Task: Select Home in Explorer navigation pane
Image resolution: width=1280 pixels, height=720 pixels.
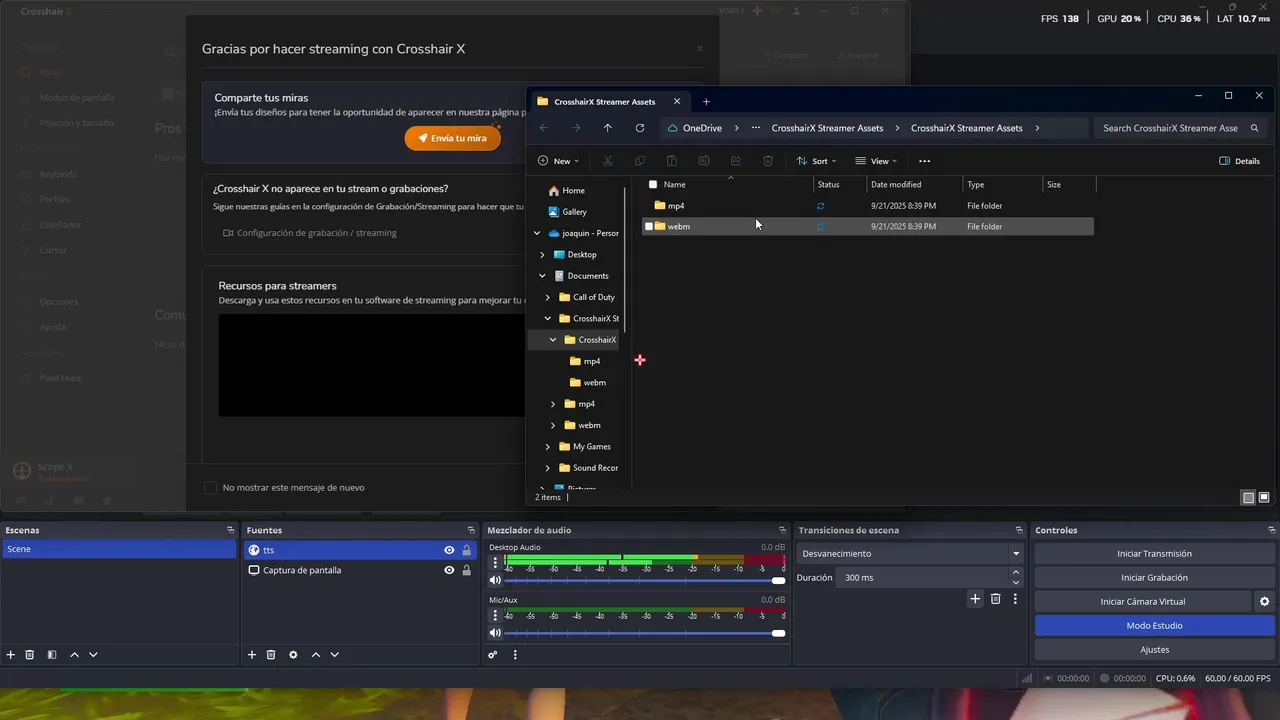Action: point(573,190)
